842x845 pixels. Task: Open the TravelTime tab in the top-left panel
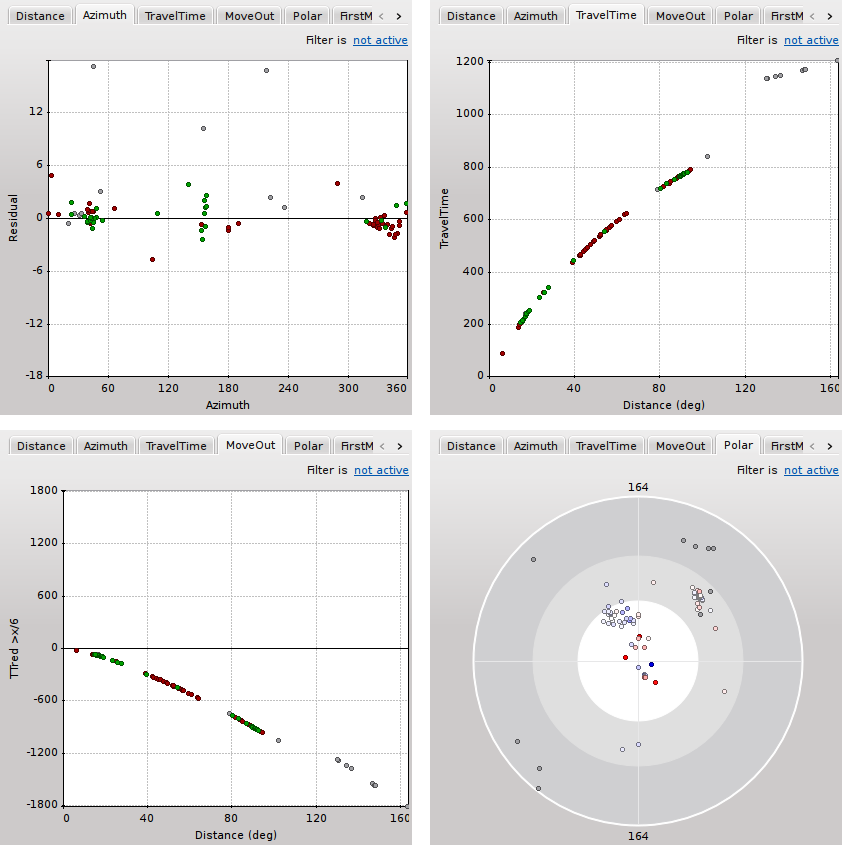[x=175, y=14]
